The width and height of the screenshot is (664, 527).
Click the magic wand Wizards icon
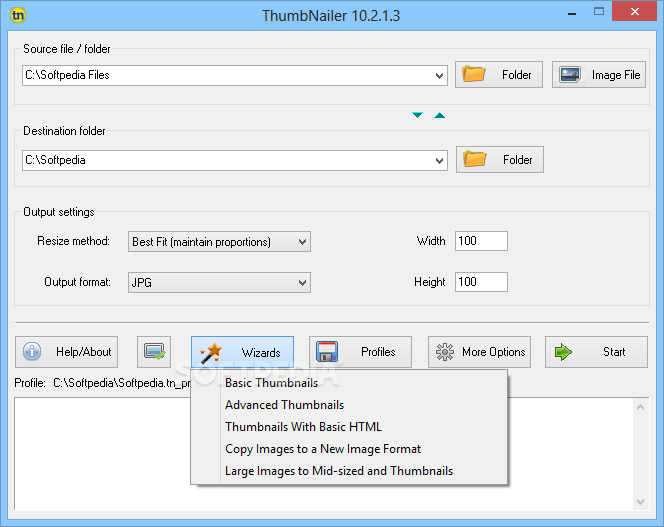point(211,352)
